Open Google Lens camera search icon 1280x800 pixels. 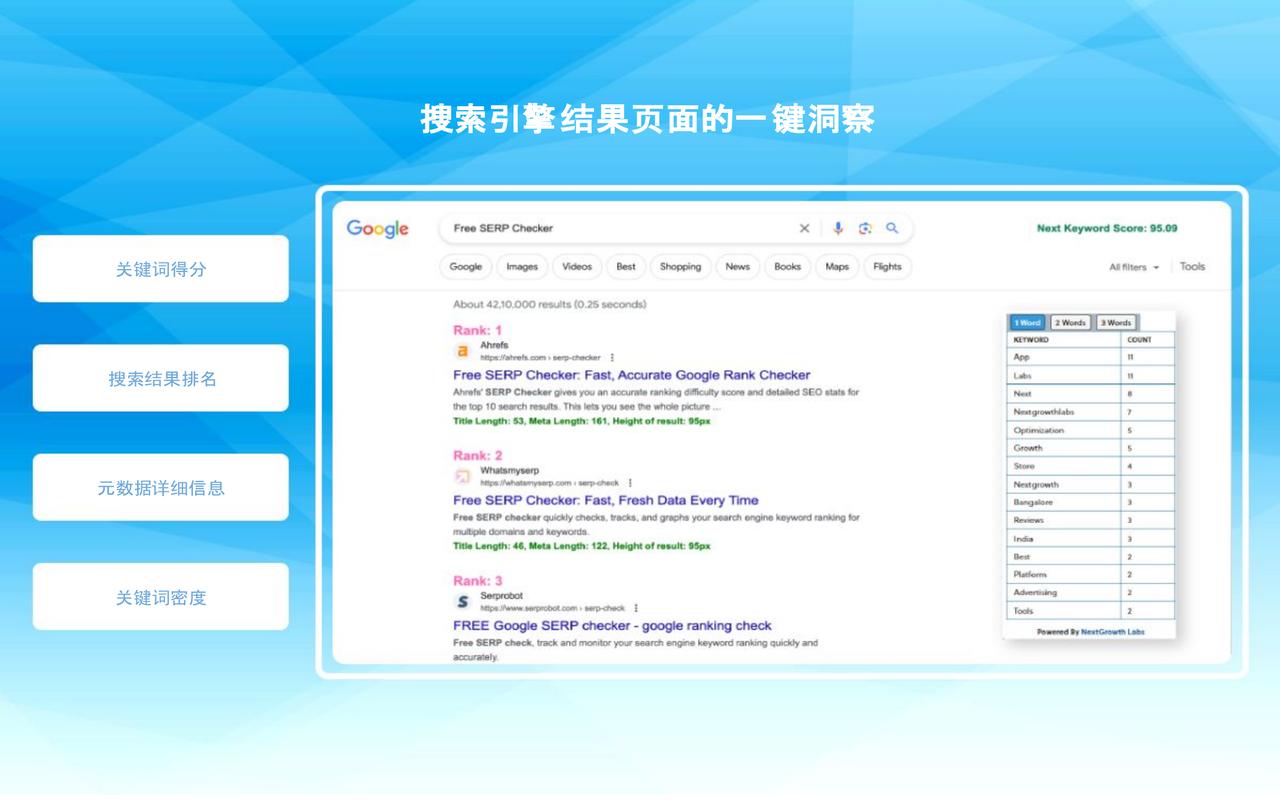(x=865, y=228)
